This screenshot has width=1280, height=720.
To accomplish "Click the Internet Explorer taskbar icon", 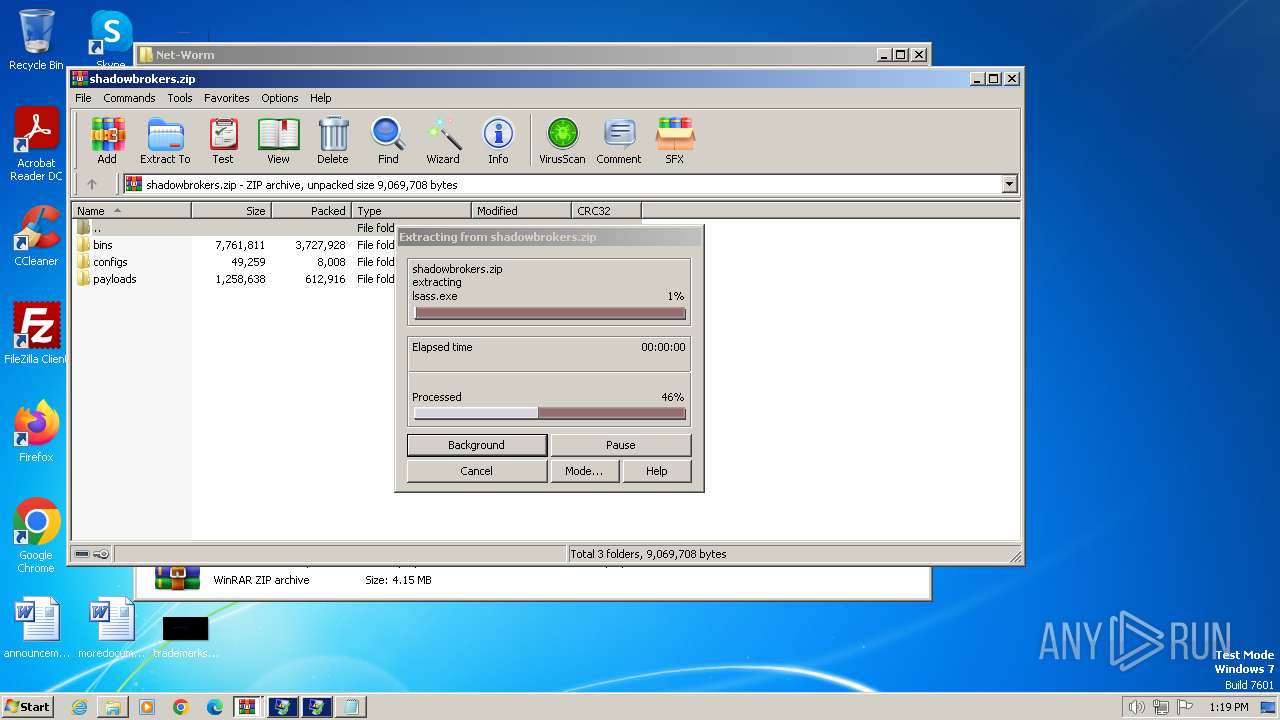I will pyautogui.click(x=79, y=707).
